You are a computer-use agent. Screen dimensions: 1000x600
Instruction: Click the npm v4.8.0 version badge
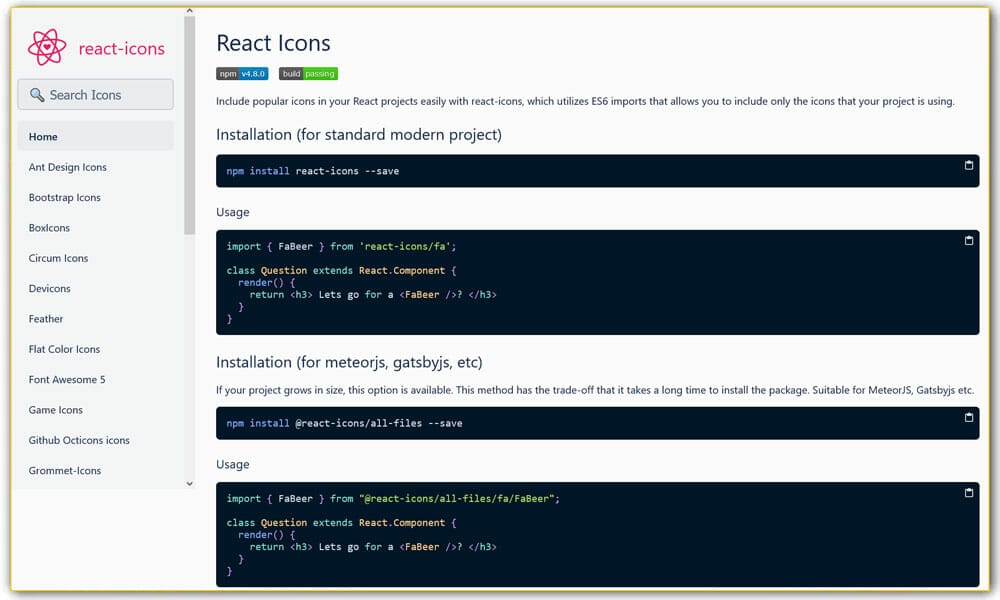pyautogui.click(x=242, y=73)
